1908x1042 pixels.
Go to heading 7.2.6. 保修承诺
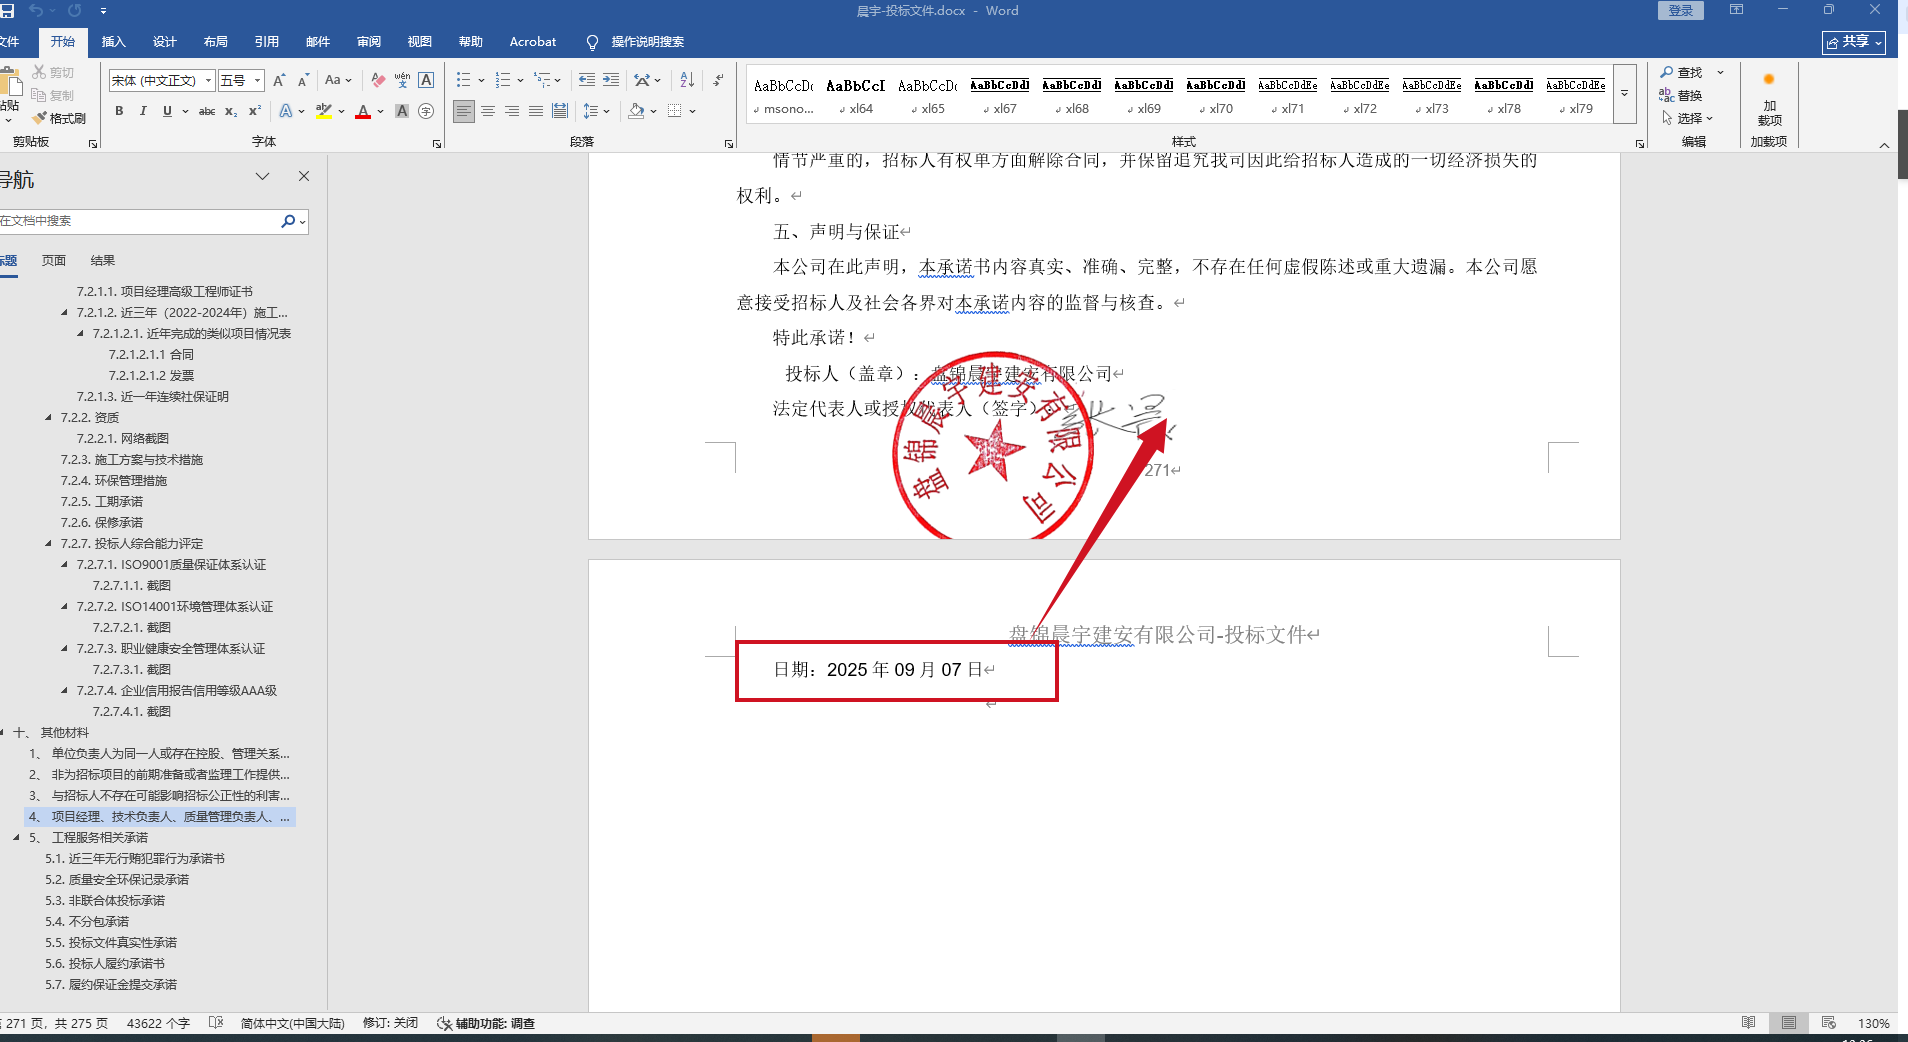(102, 522)
